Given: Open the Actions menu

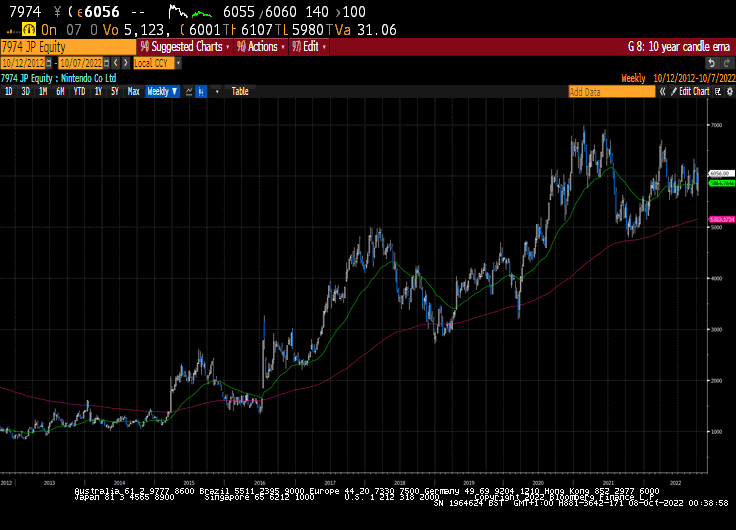Looking at the screenshot, I should tap(261, 47).
